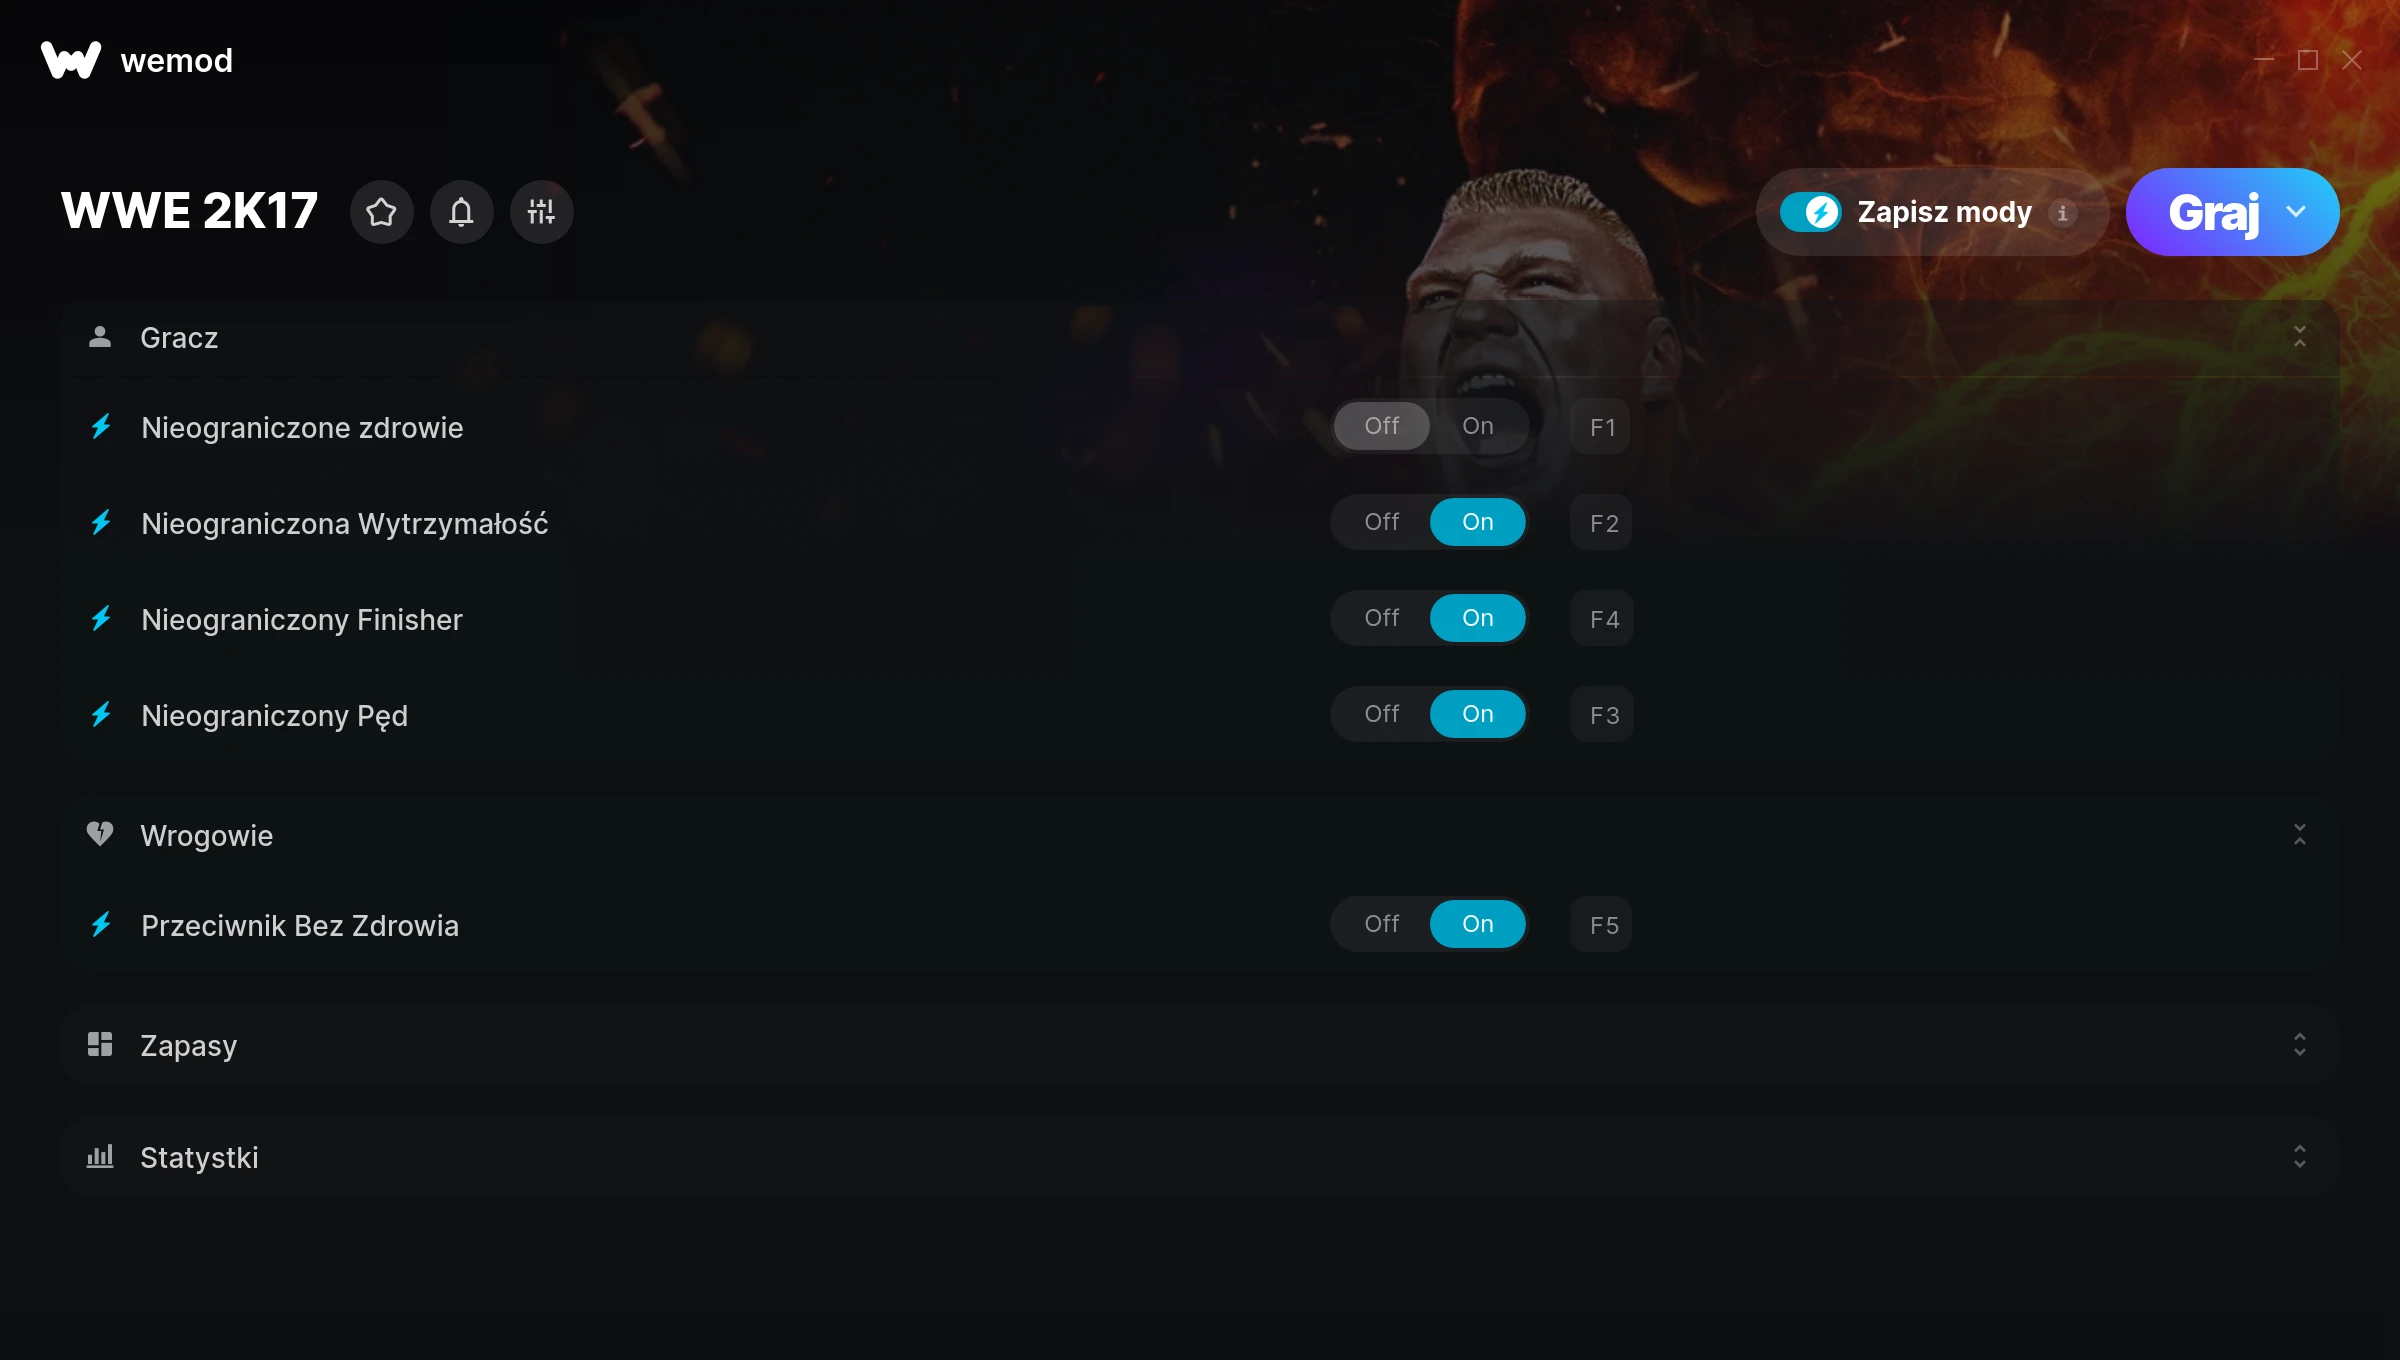Click the info icon beside Zapisz mody
The width and height of the screenshot is (2400, 1360).
pyautogui.click(x=2062, y=213)
